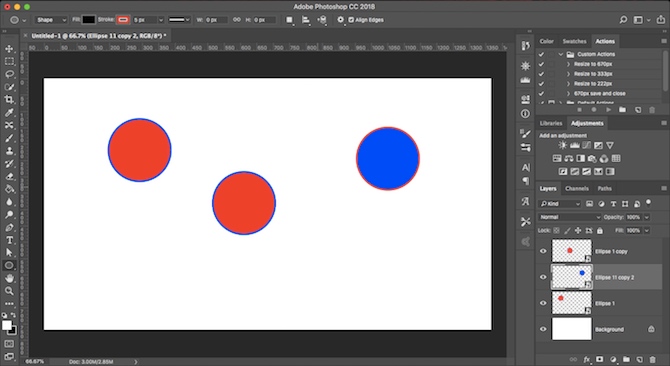Toggle visibility of Background layer

(x=543, y=329)
